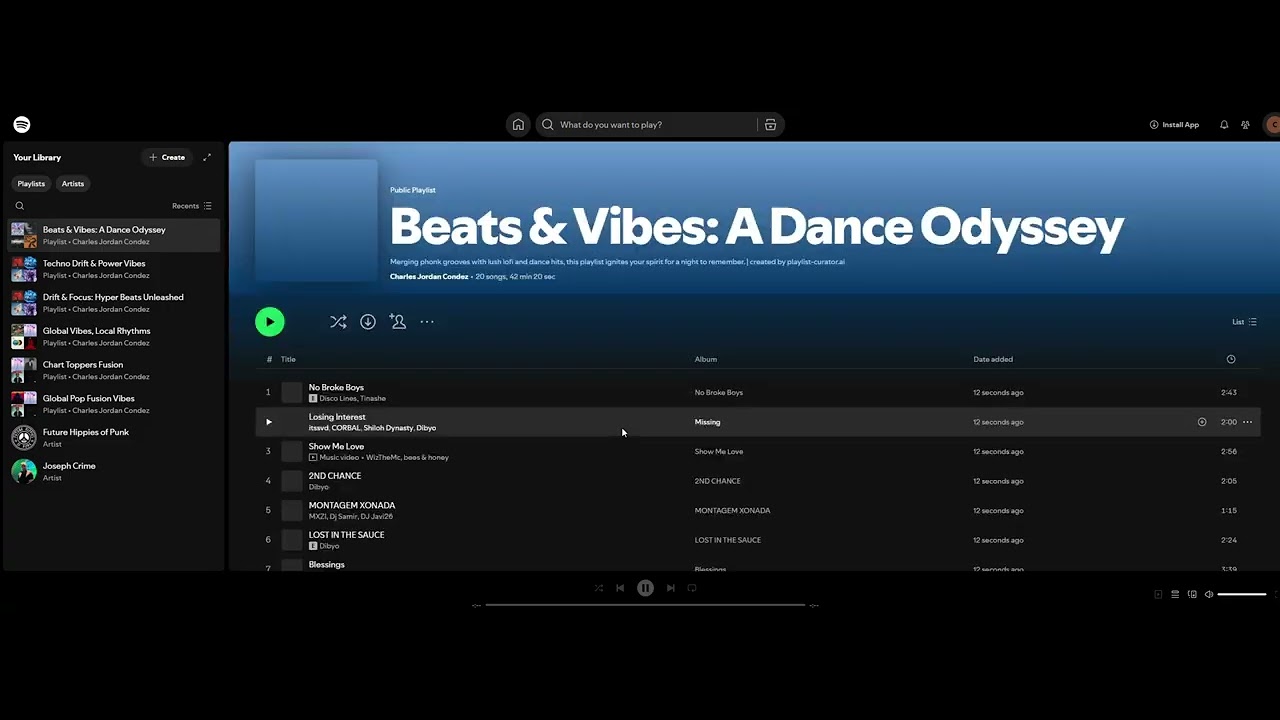Click Install App
Image resolution: width=1280 pixels, height=720 pixels.
click(1174, 125)
